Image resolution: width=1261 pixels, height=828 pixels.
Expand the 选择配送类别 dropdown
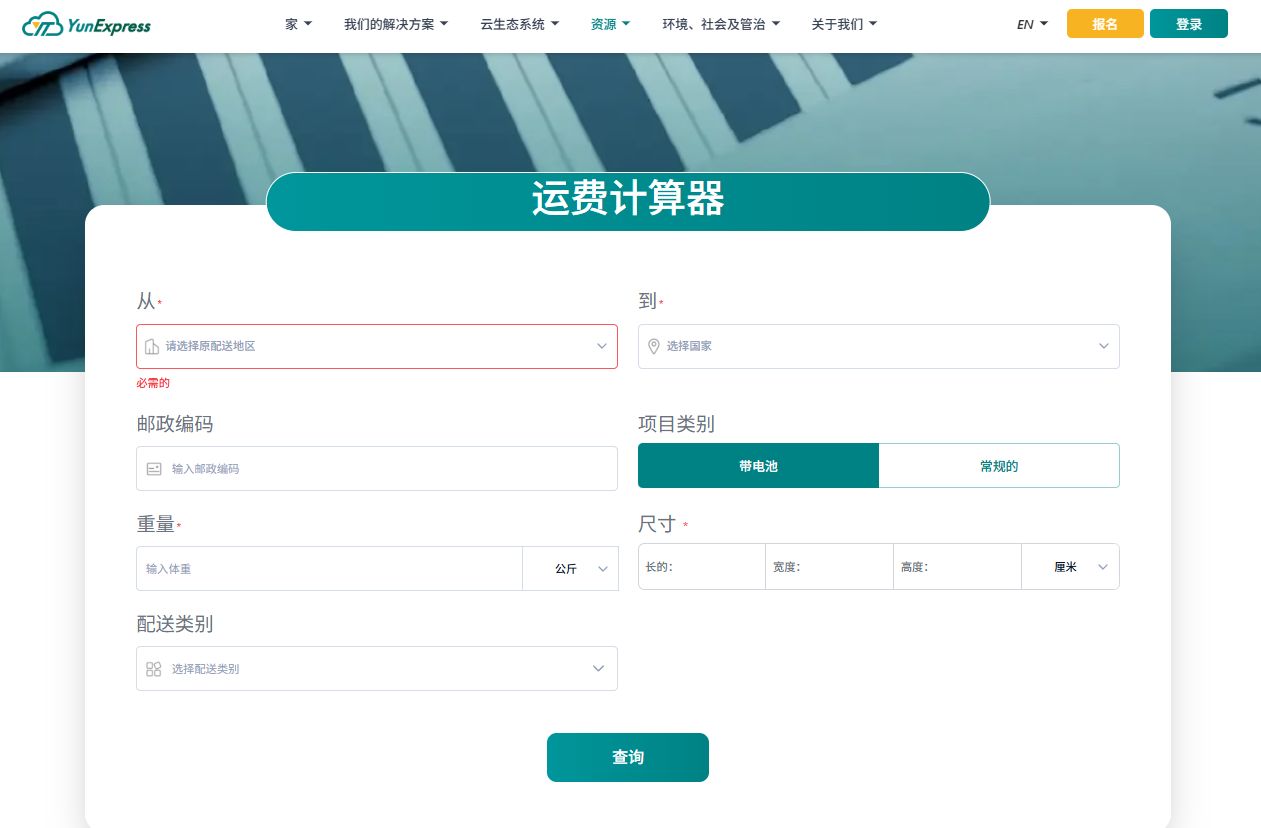[377, 668]
